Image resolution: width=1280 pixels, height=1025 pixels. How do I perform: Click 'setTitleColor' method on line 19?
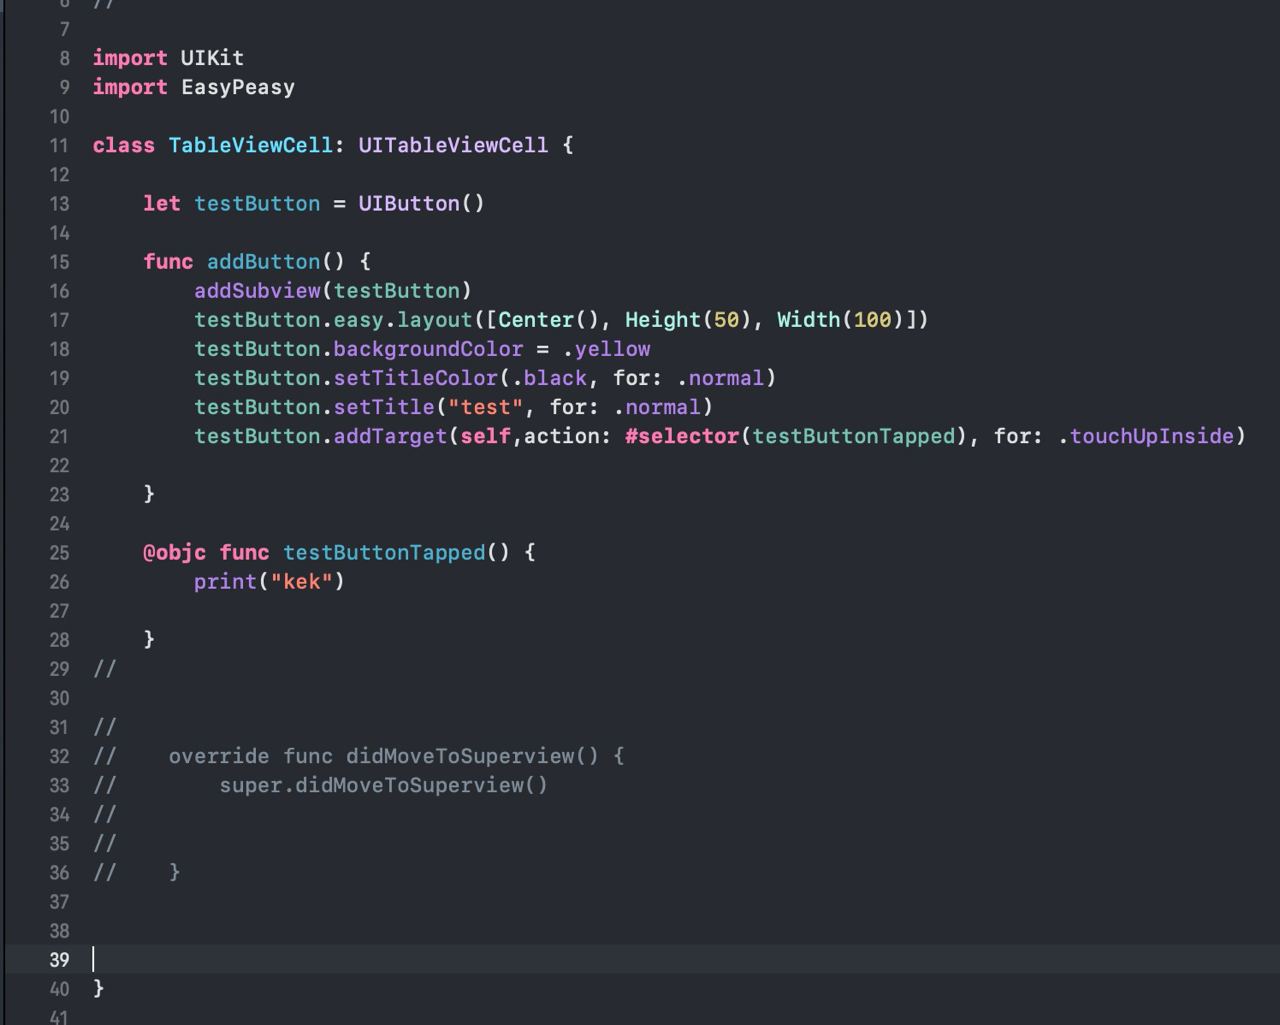click(x=415, y=377)
